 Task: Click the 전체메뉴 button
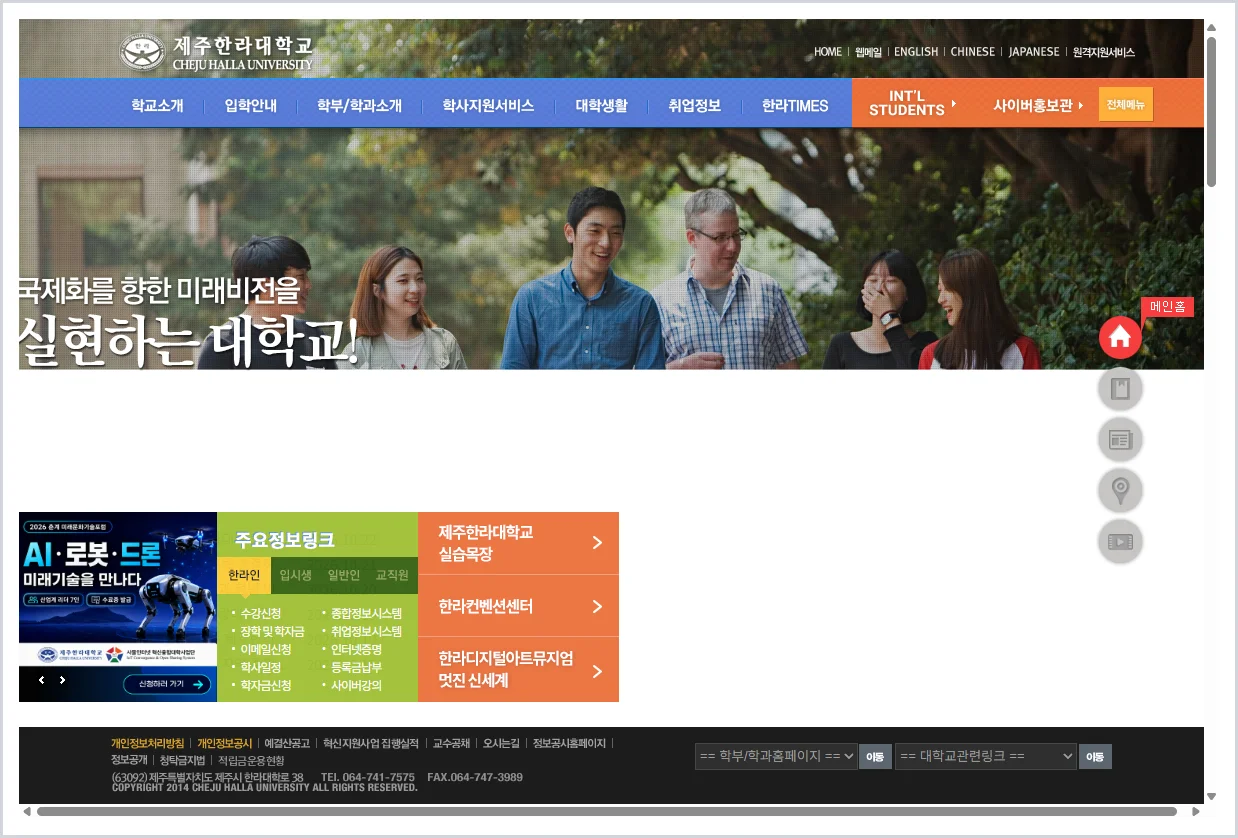[1125, 104]
